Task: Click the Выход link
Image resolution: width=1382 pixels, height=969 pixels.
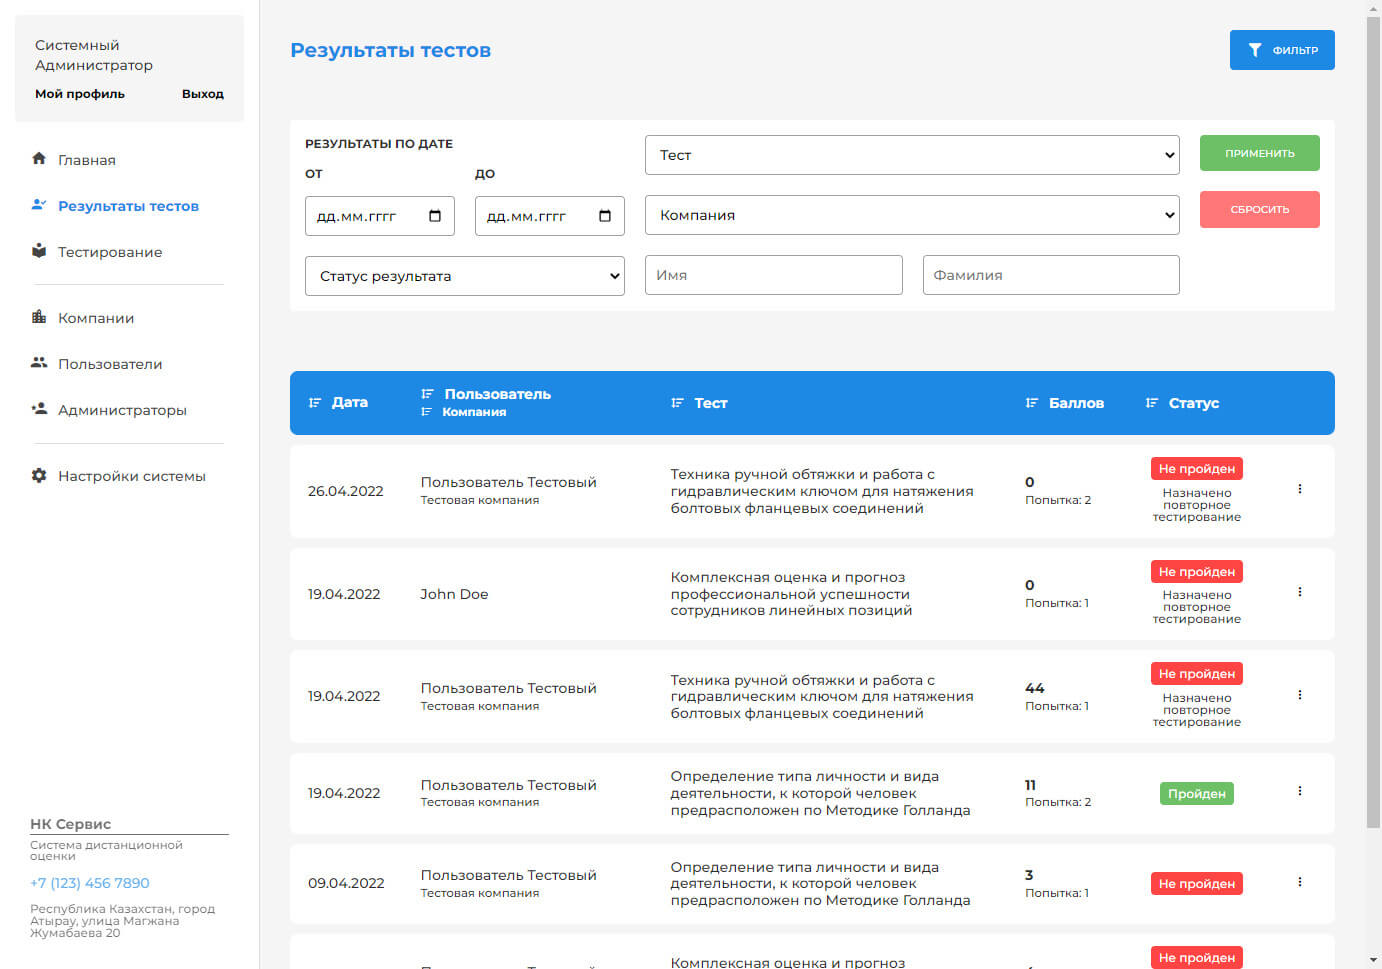Action: coord(203,94)
